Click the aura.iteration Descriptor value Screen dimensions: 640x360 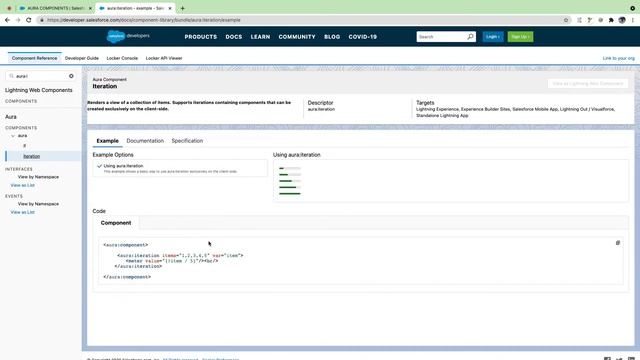(x=321, y=109)
